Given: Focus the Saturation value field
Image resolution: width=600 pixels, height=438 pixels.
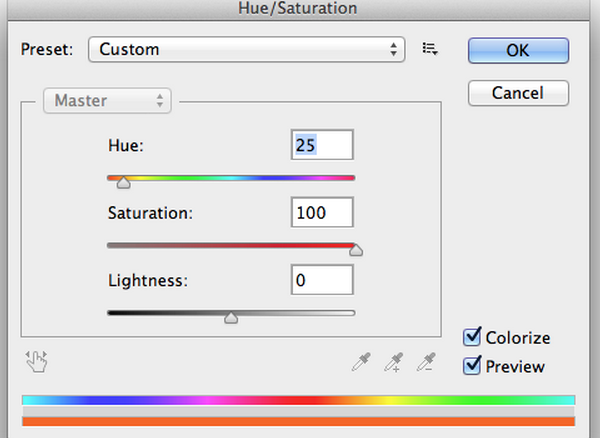Looking at the screenshot, I should (322, 212).
